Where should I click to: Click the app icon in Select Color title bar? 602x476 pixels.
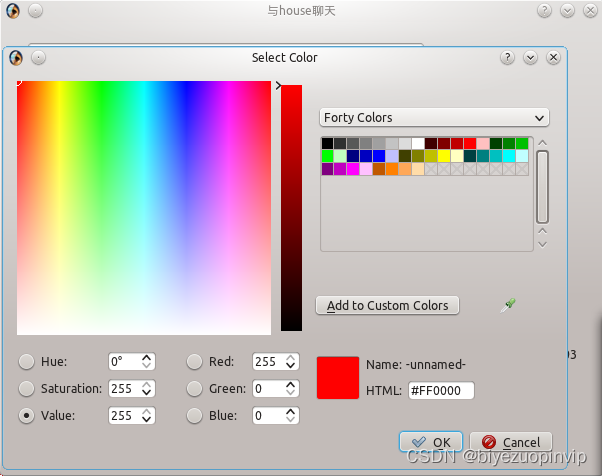(16, 58)
